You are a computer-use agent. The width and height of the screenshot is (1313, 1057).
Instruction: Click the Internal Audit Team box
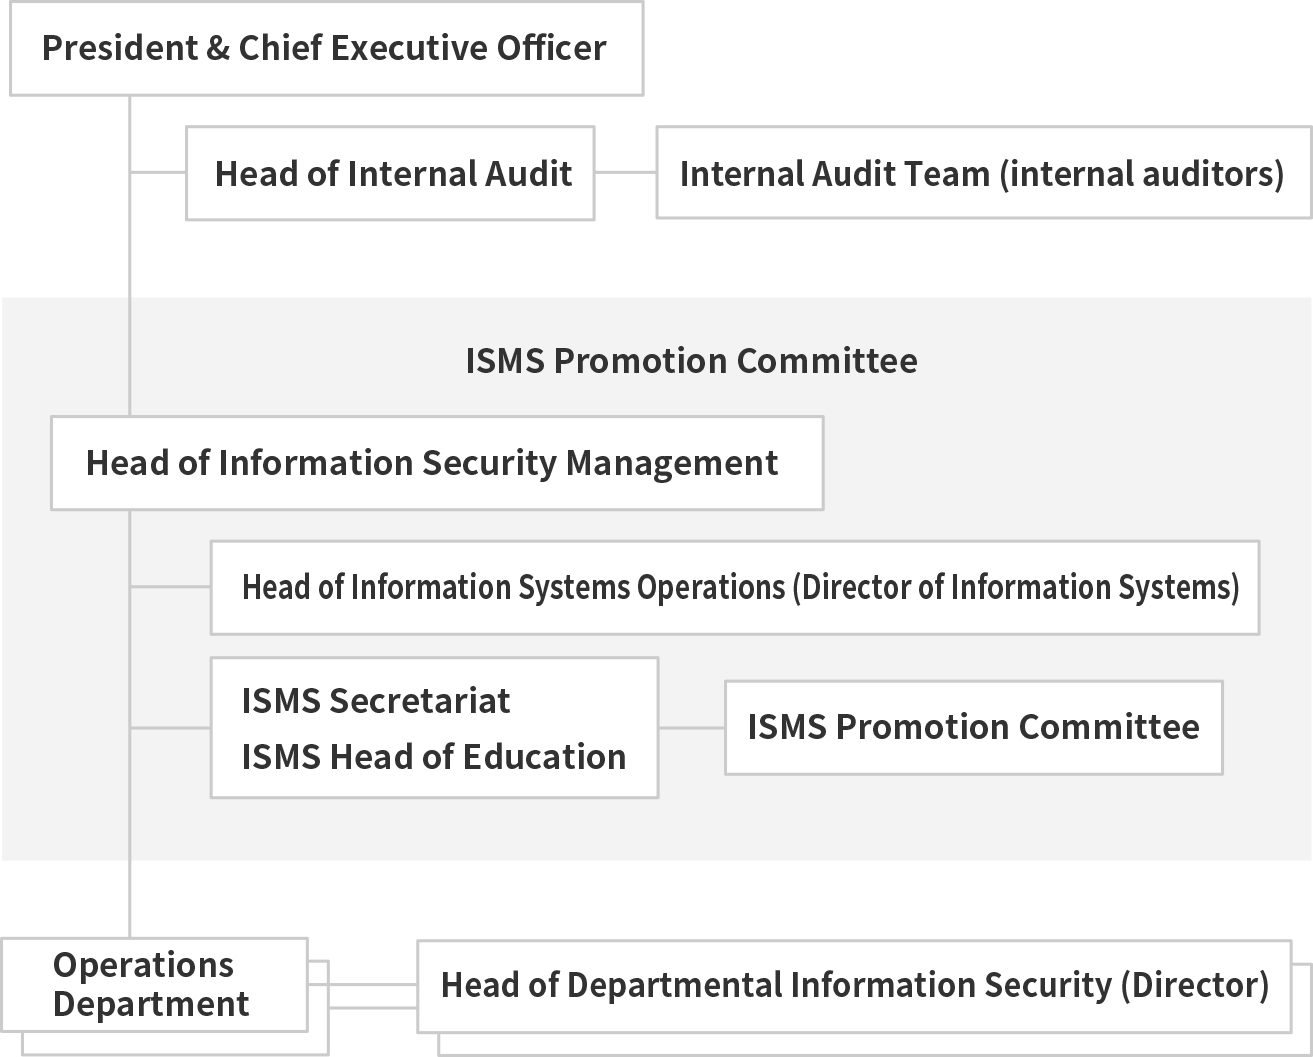(x=982, y=173)
